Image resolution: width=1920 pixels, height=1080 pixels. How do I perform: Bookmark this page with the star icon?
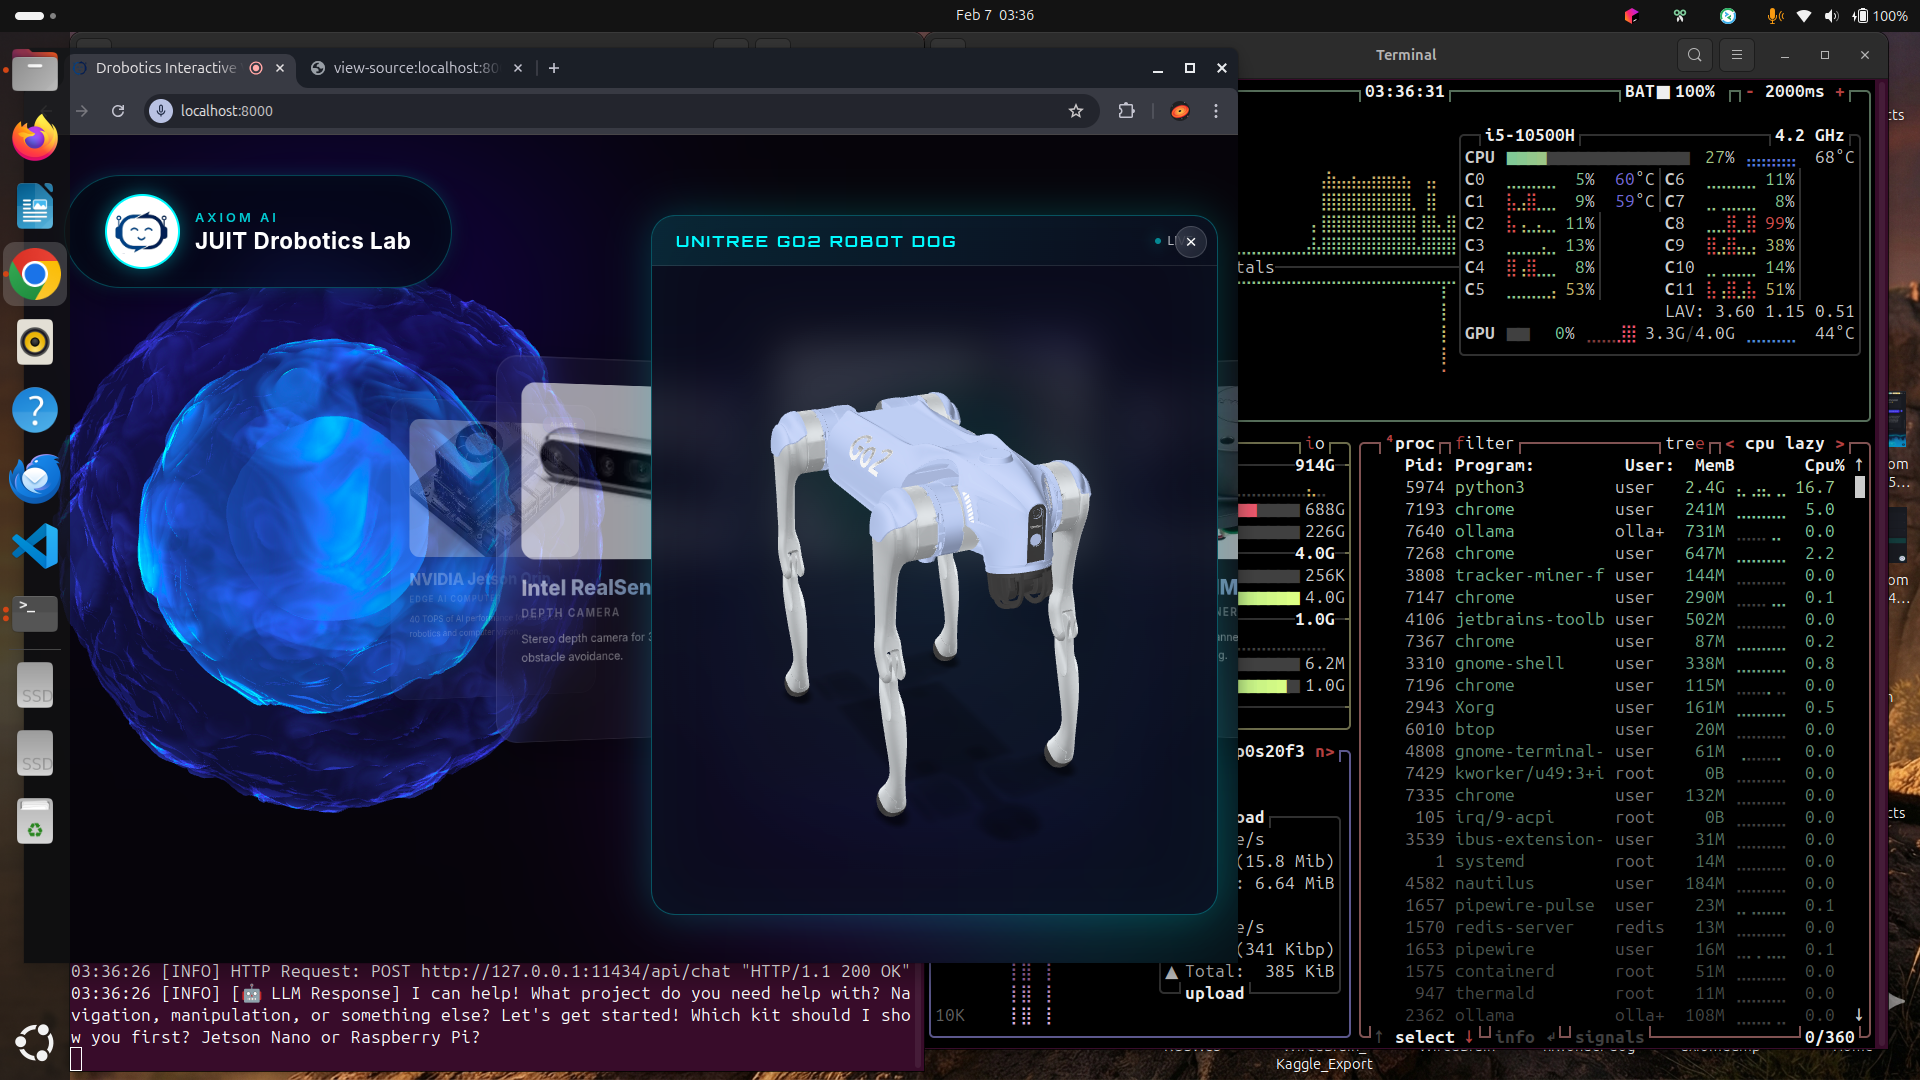pos(1076,111)
